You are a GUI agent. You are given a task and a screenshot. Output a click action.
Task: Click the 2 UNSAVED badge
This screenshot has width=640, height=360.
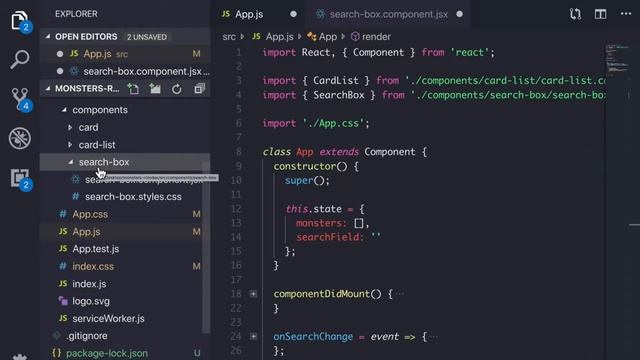[147, 37]
